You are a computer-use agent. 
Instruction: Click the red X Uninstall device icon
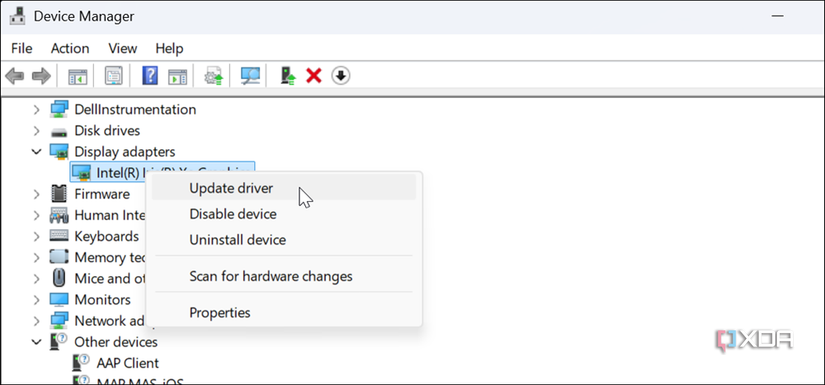pyautogui.click(x=314, y=76)
